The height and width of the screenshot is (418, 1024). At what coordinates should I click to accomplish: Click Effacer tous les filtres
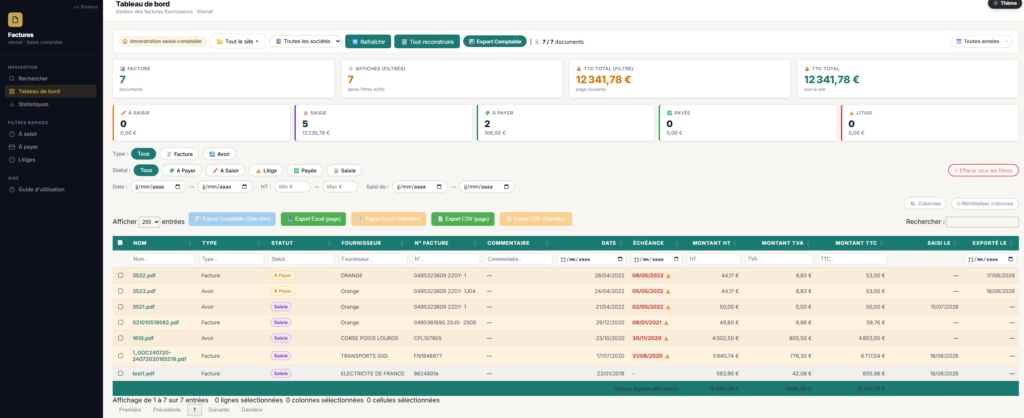983,170
